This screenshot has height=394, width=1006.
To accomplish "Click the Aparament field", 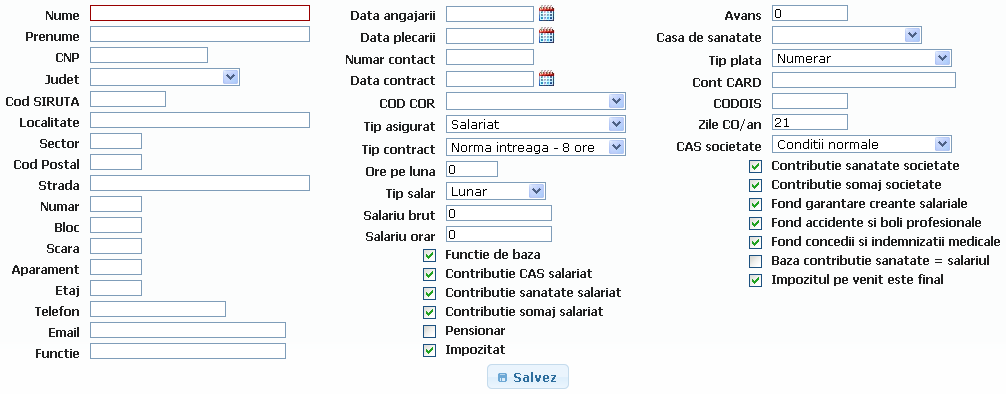I will [115, 267].
